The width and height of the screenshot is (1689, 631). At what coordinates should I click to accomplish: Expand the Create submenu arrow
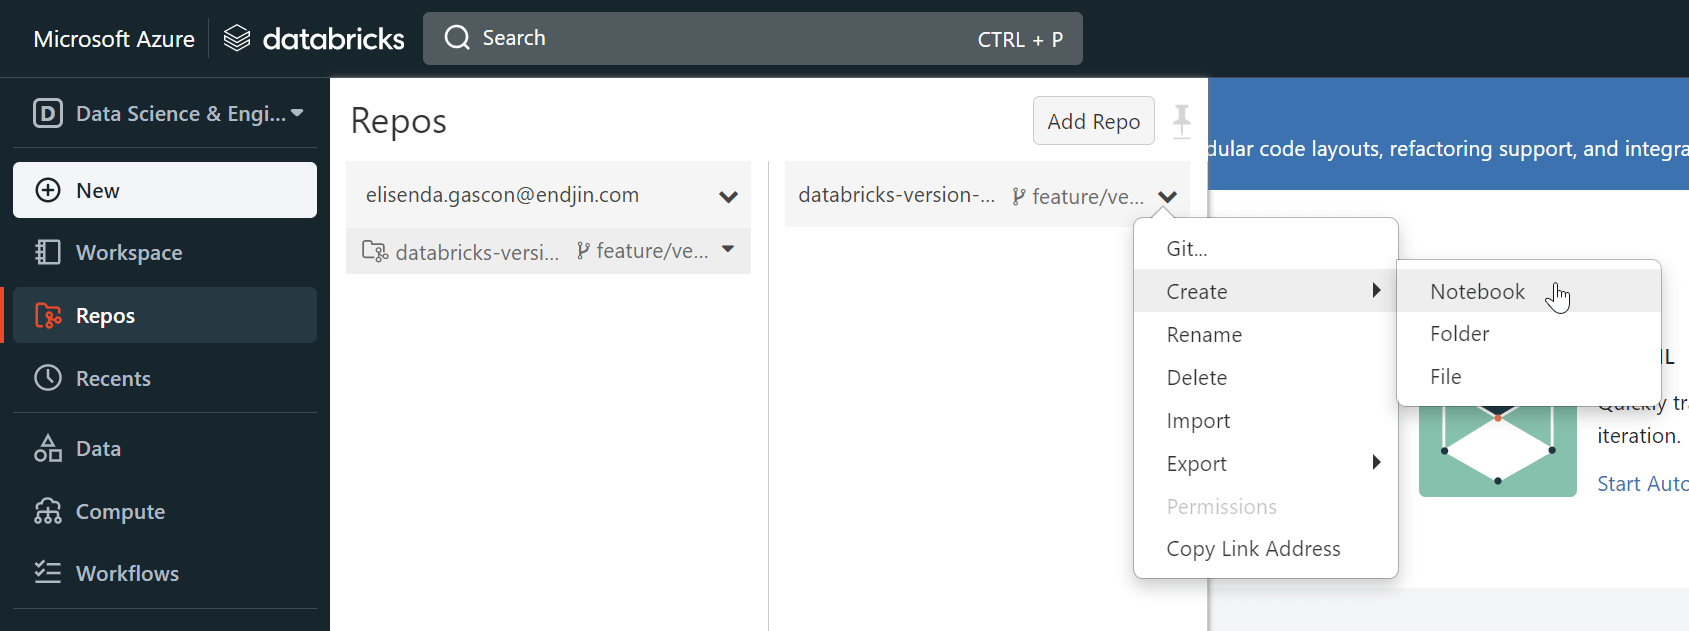point(1377,290)
